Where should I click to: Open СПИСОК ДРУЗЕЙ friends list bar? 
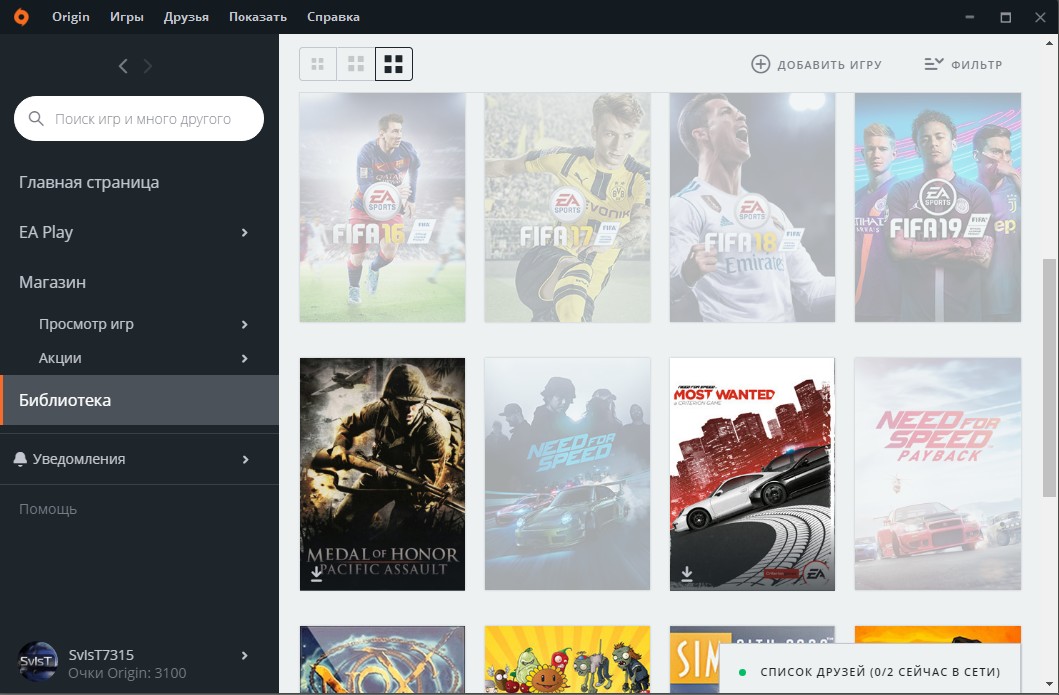[x=870, y=669]
